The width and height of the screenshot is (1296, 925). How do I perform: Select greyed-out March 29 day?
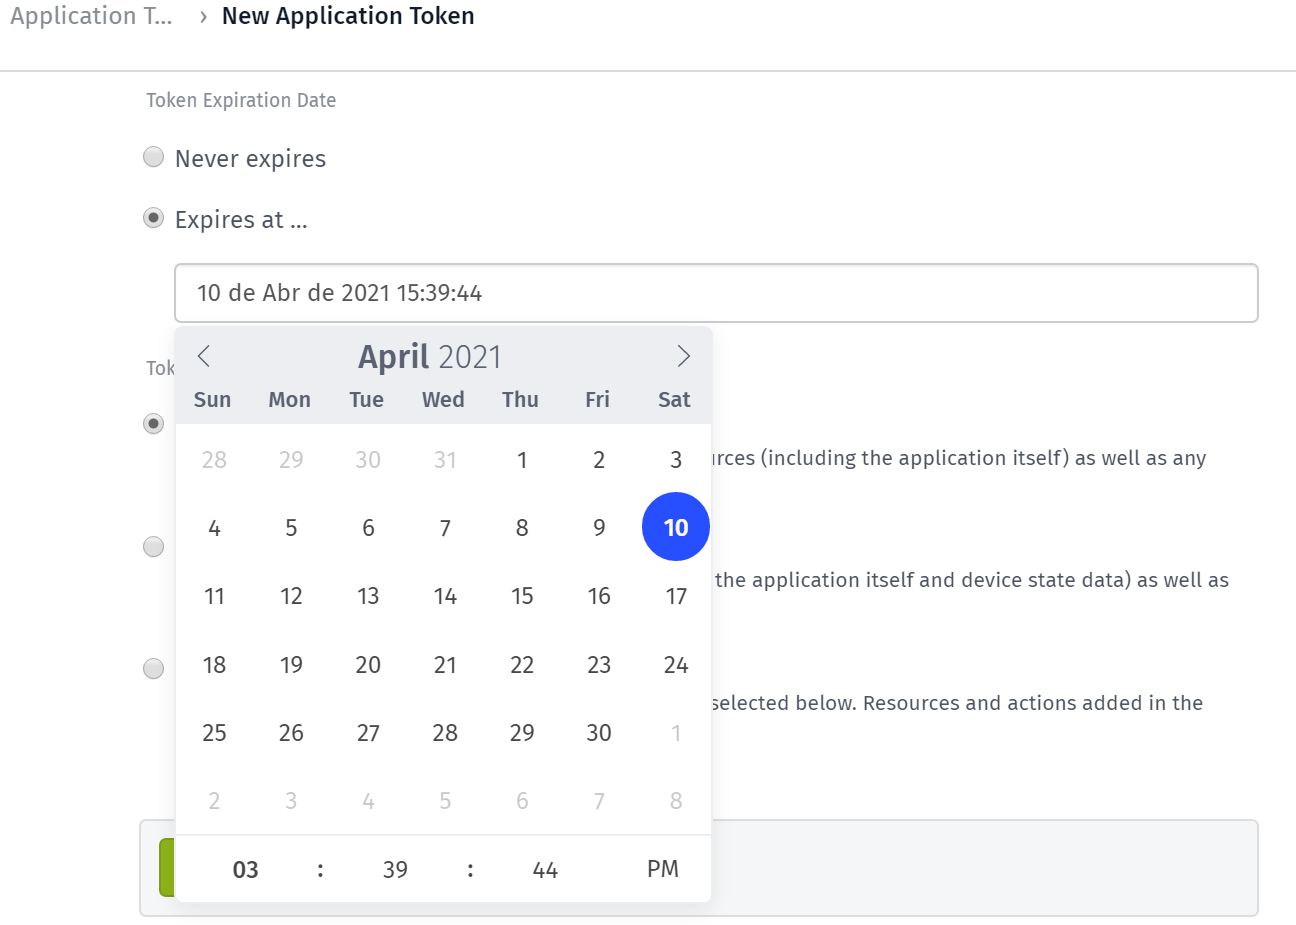291,460
